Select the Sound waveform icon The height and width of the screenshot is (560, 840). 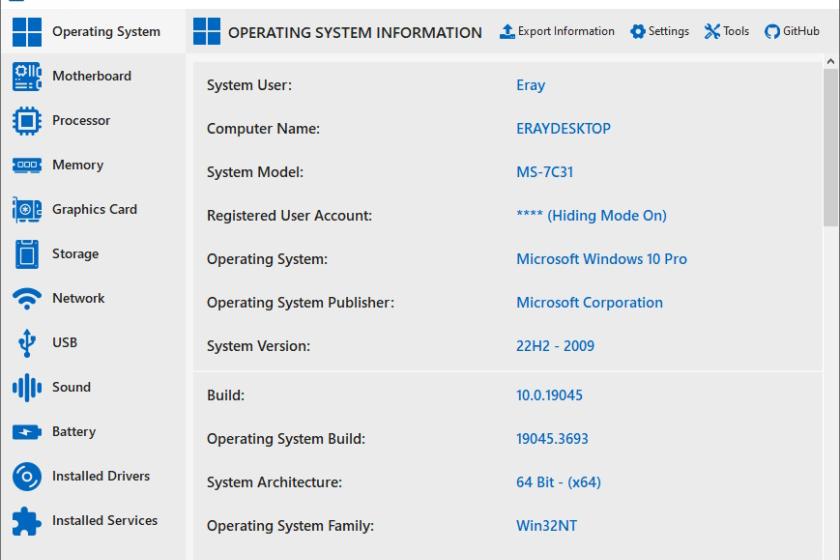(27, 387)
